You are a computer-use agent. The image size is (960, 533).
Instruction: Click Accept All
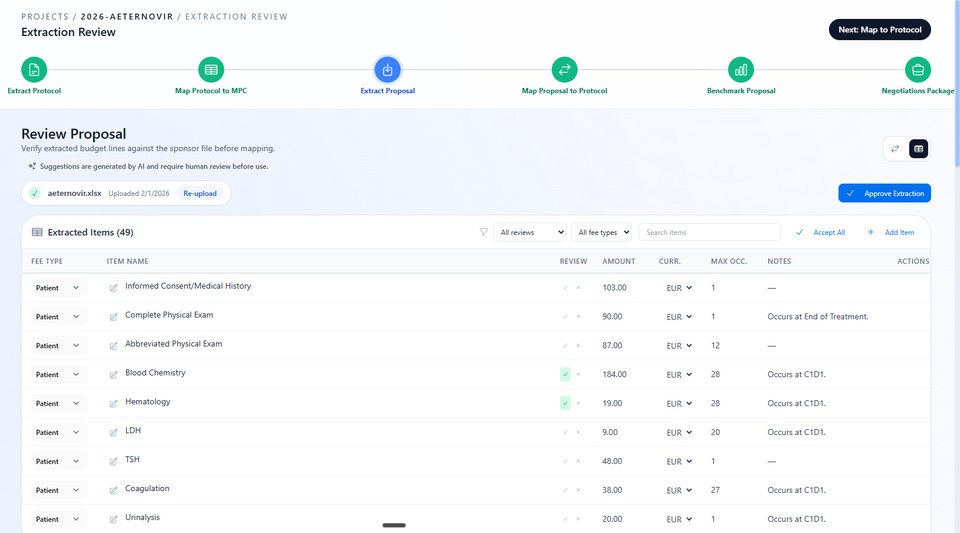[820, 233]
